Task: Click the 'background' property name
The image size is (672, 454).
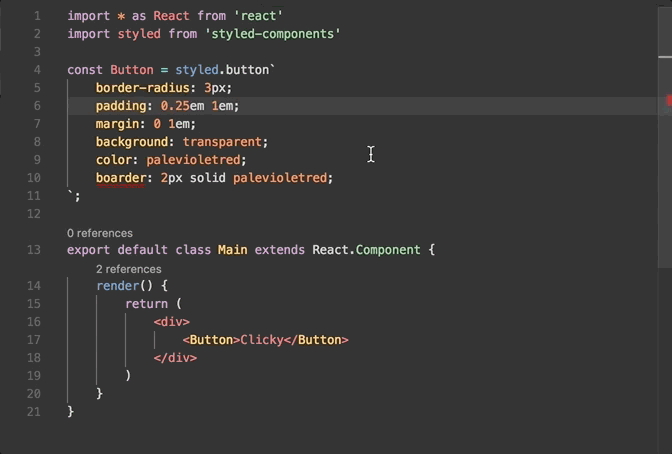Action: click(132, 142)
